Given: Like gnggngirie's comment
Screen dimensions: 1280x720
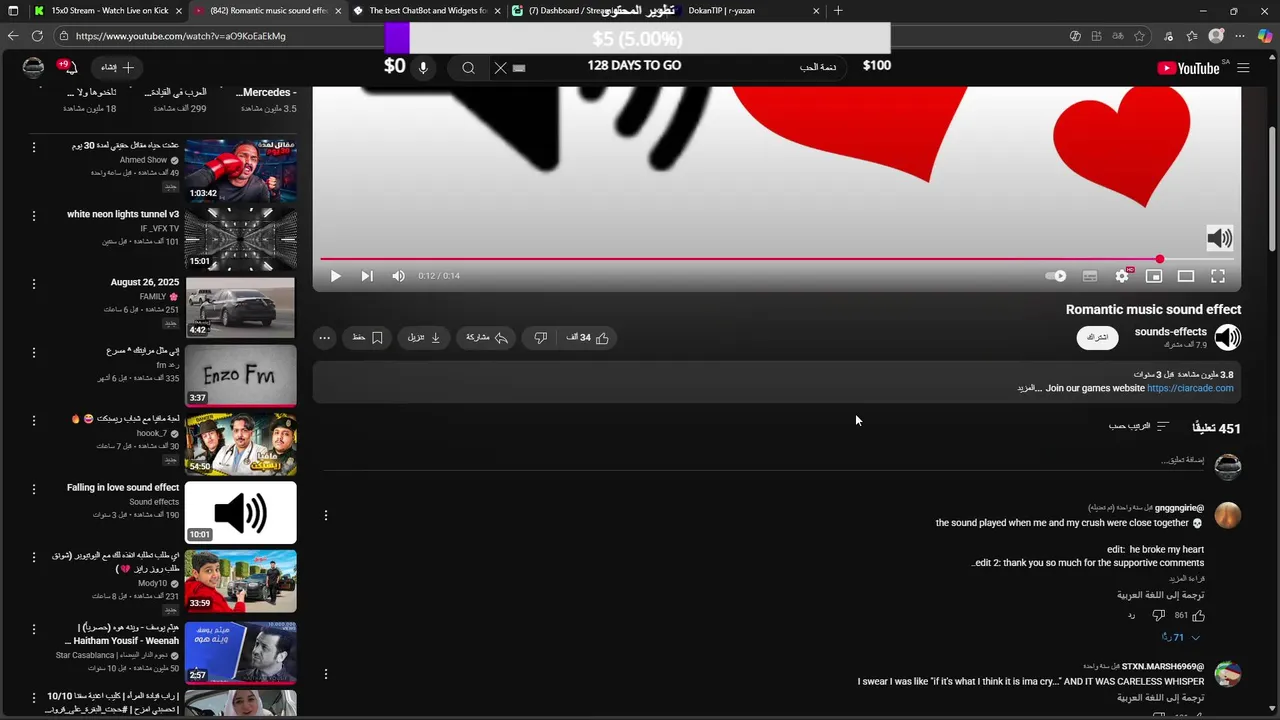Looking at the screenshot, I should coord(1198,616).
